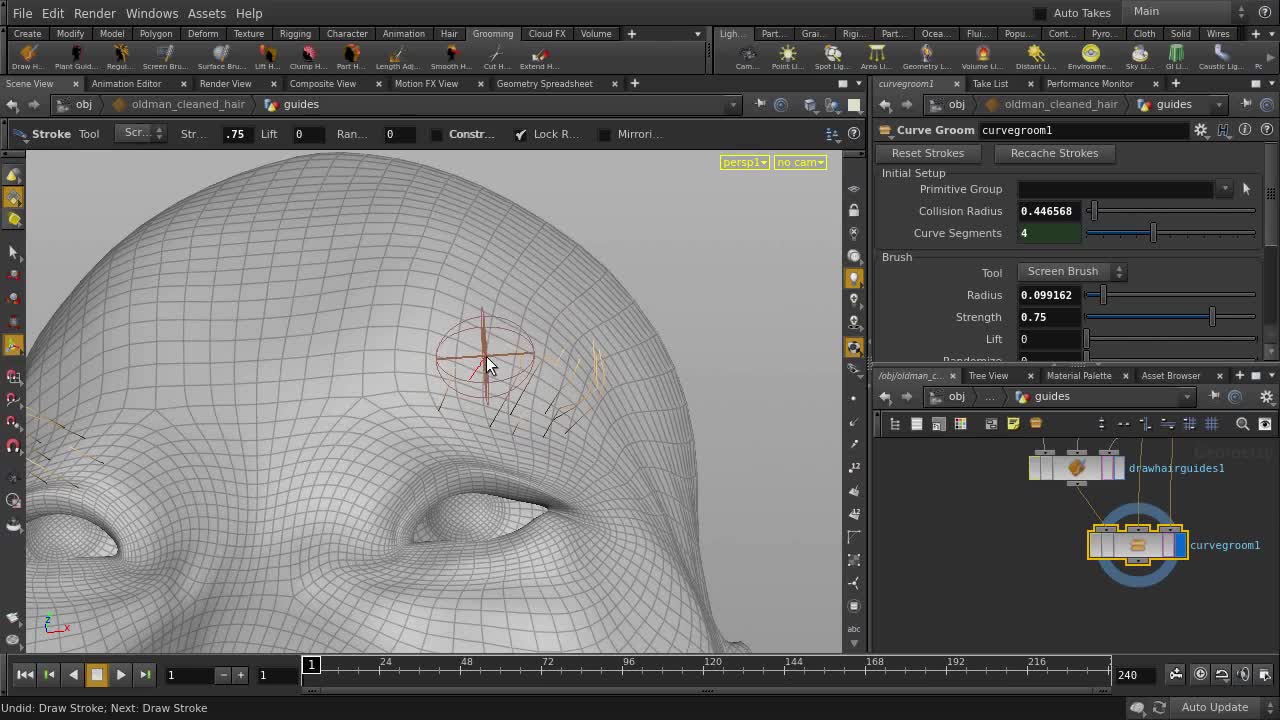Toggle display flag on curvegroom1 node
Screen dimensions: 1280x720
pos(1180,545)
